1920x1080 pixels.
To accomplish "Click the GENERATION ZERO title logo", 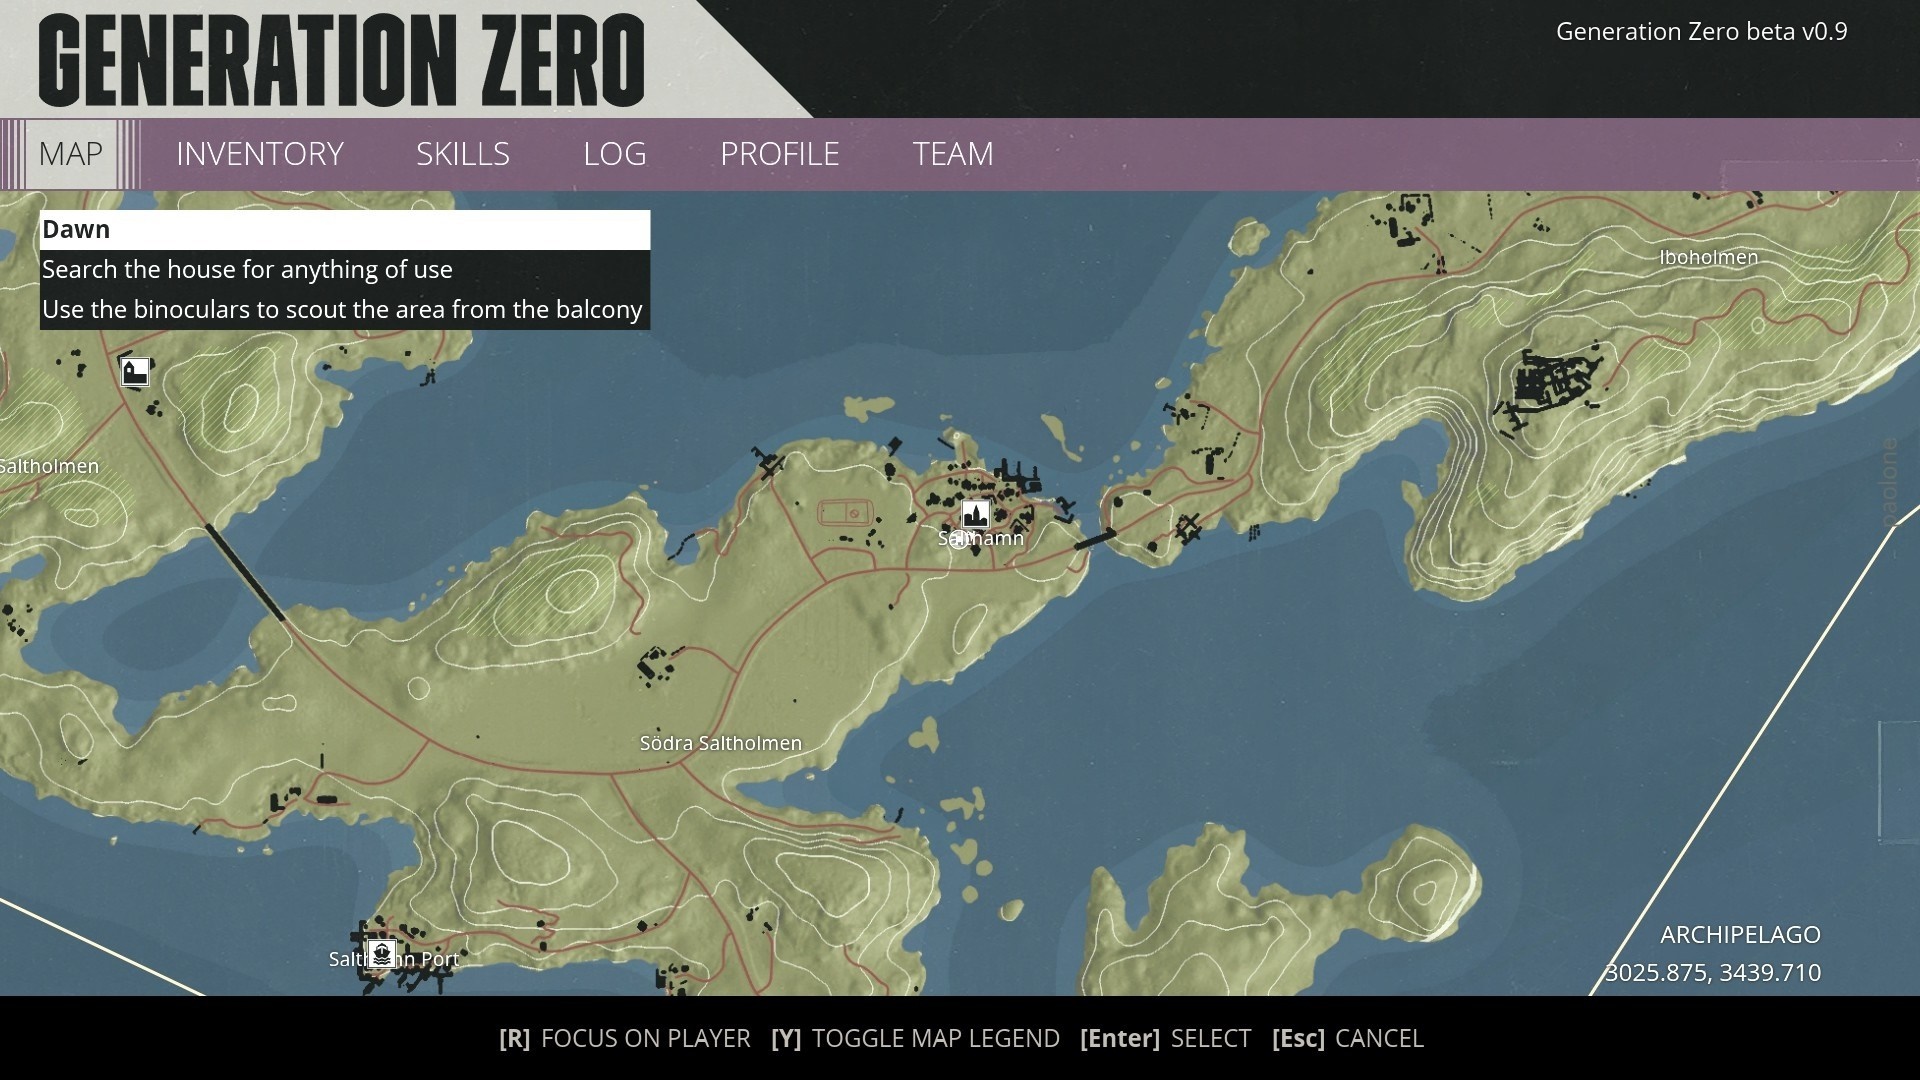I will [342, 60].
